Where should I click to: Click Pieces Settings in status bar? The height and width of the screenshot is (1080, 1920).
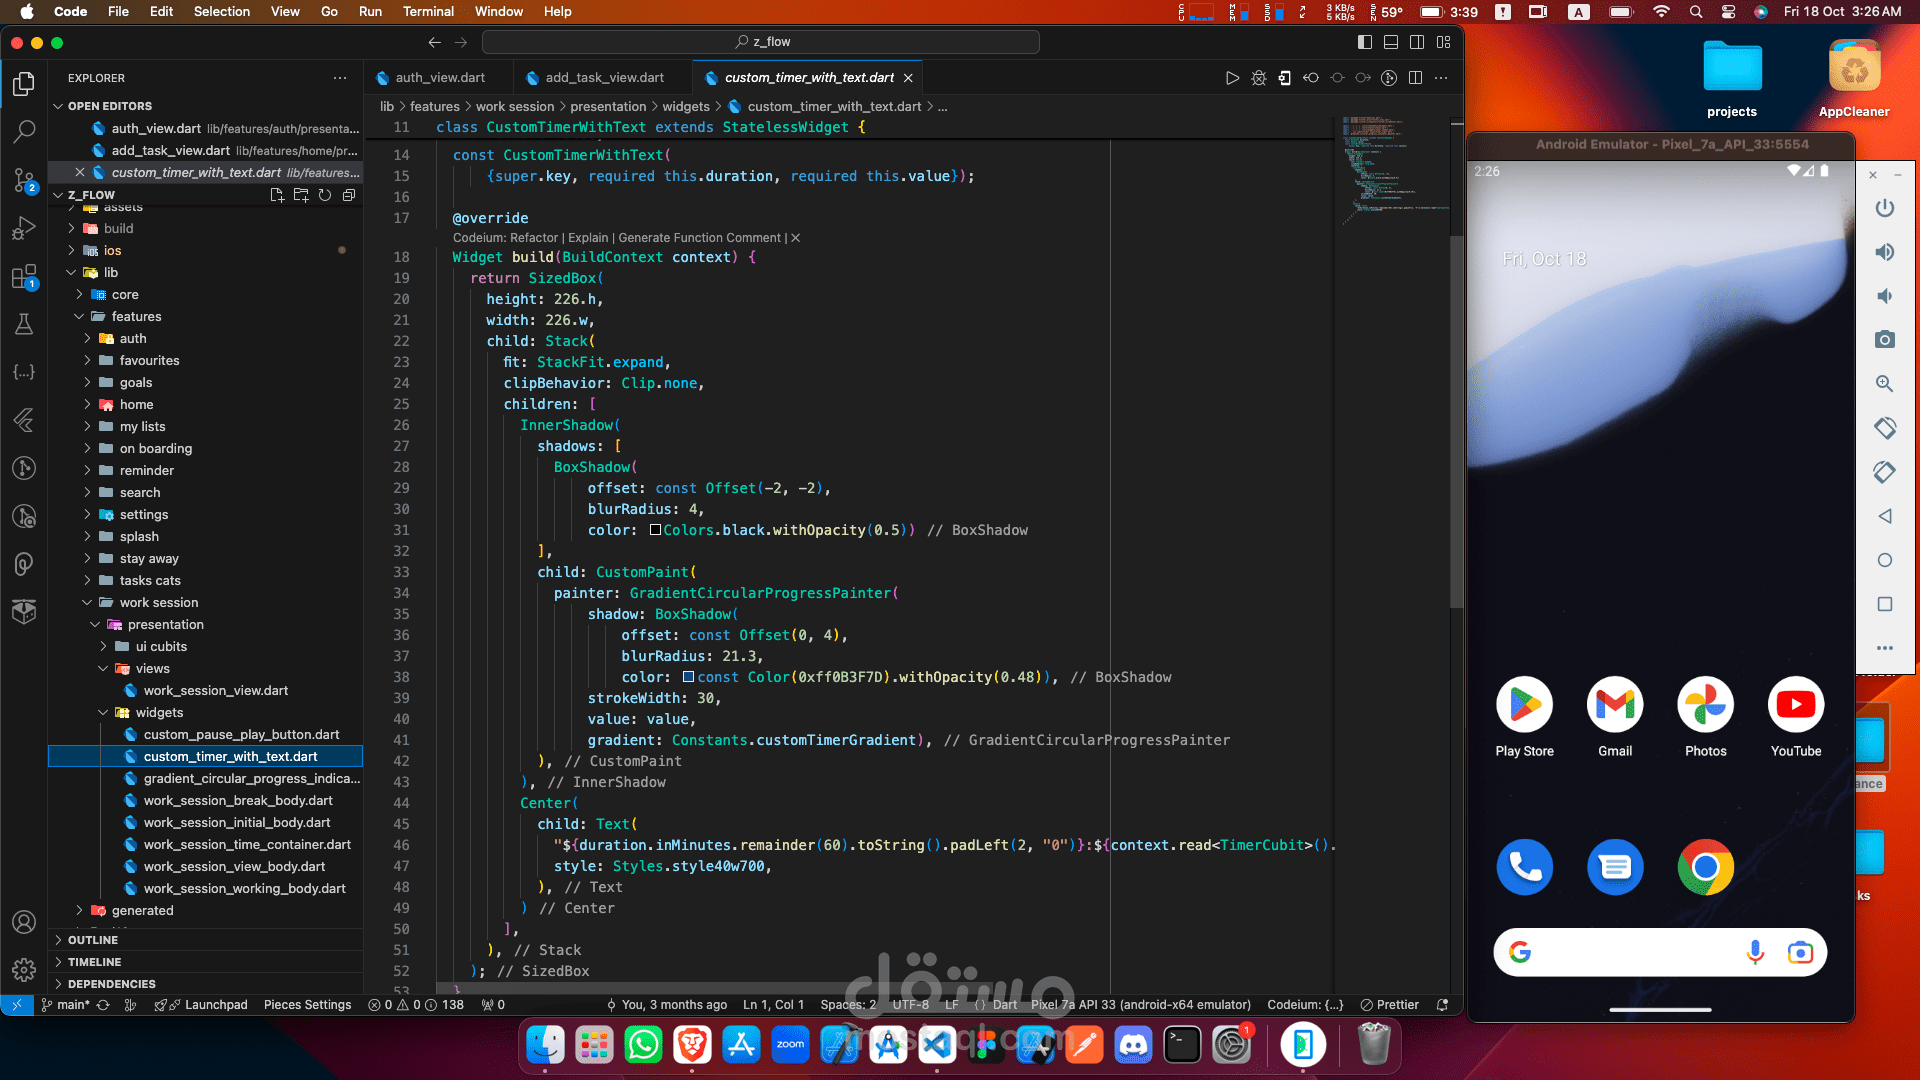pyautogui.click(x=307, y=1005)
